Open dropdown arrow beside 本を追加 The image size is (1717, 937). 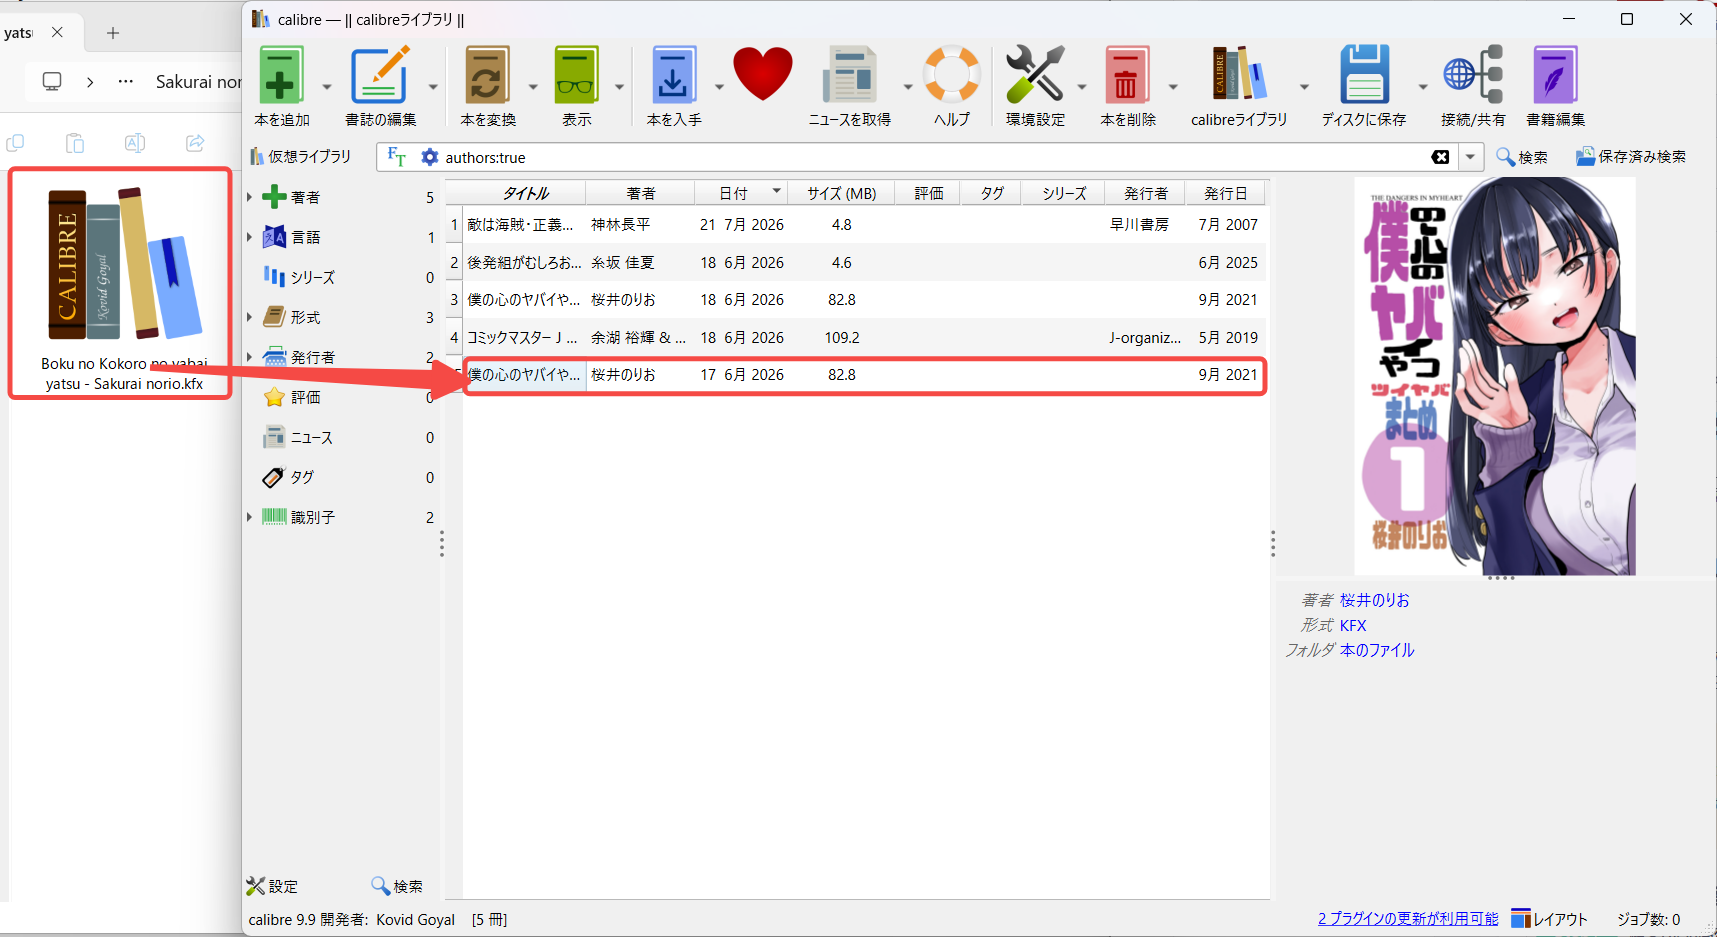point(326,87)
